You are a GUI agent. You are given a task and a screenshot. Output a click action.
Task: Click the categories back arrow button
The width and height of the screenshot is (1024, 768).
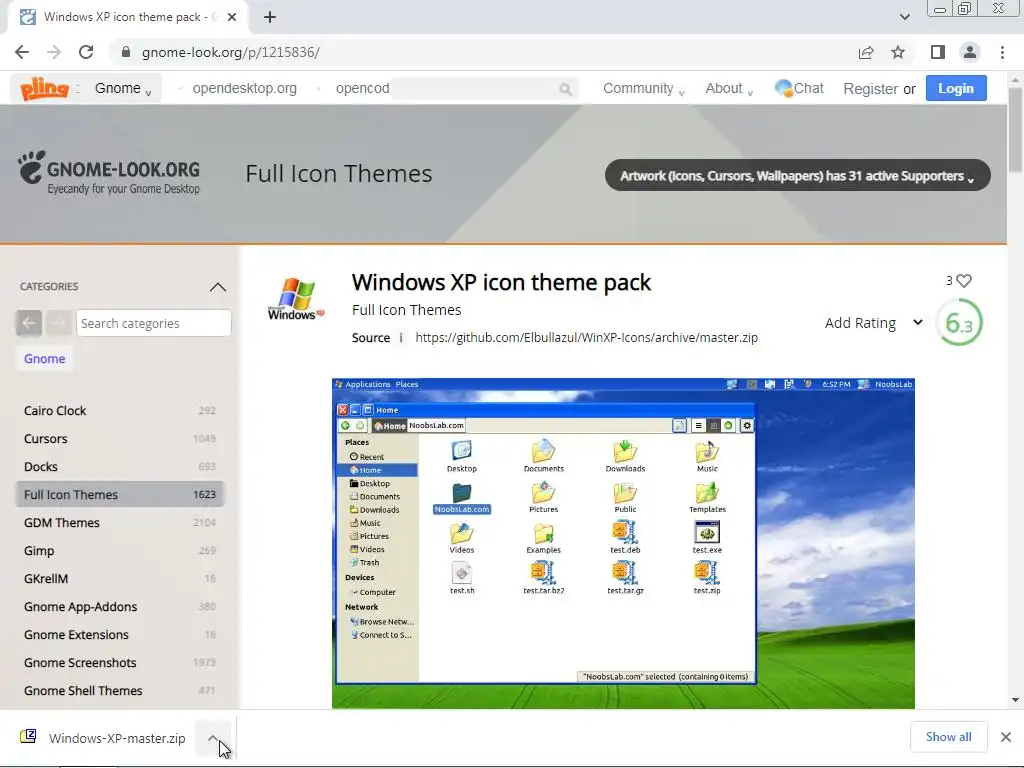click(29, 323)
